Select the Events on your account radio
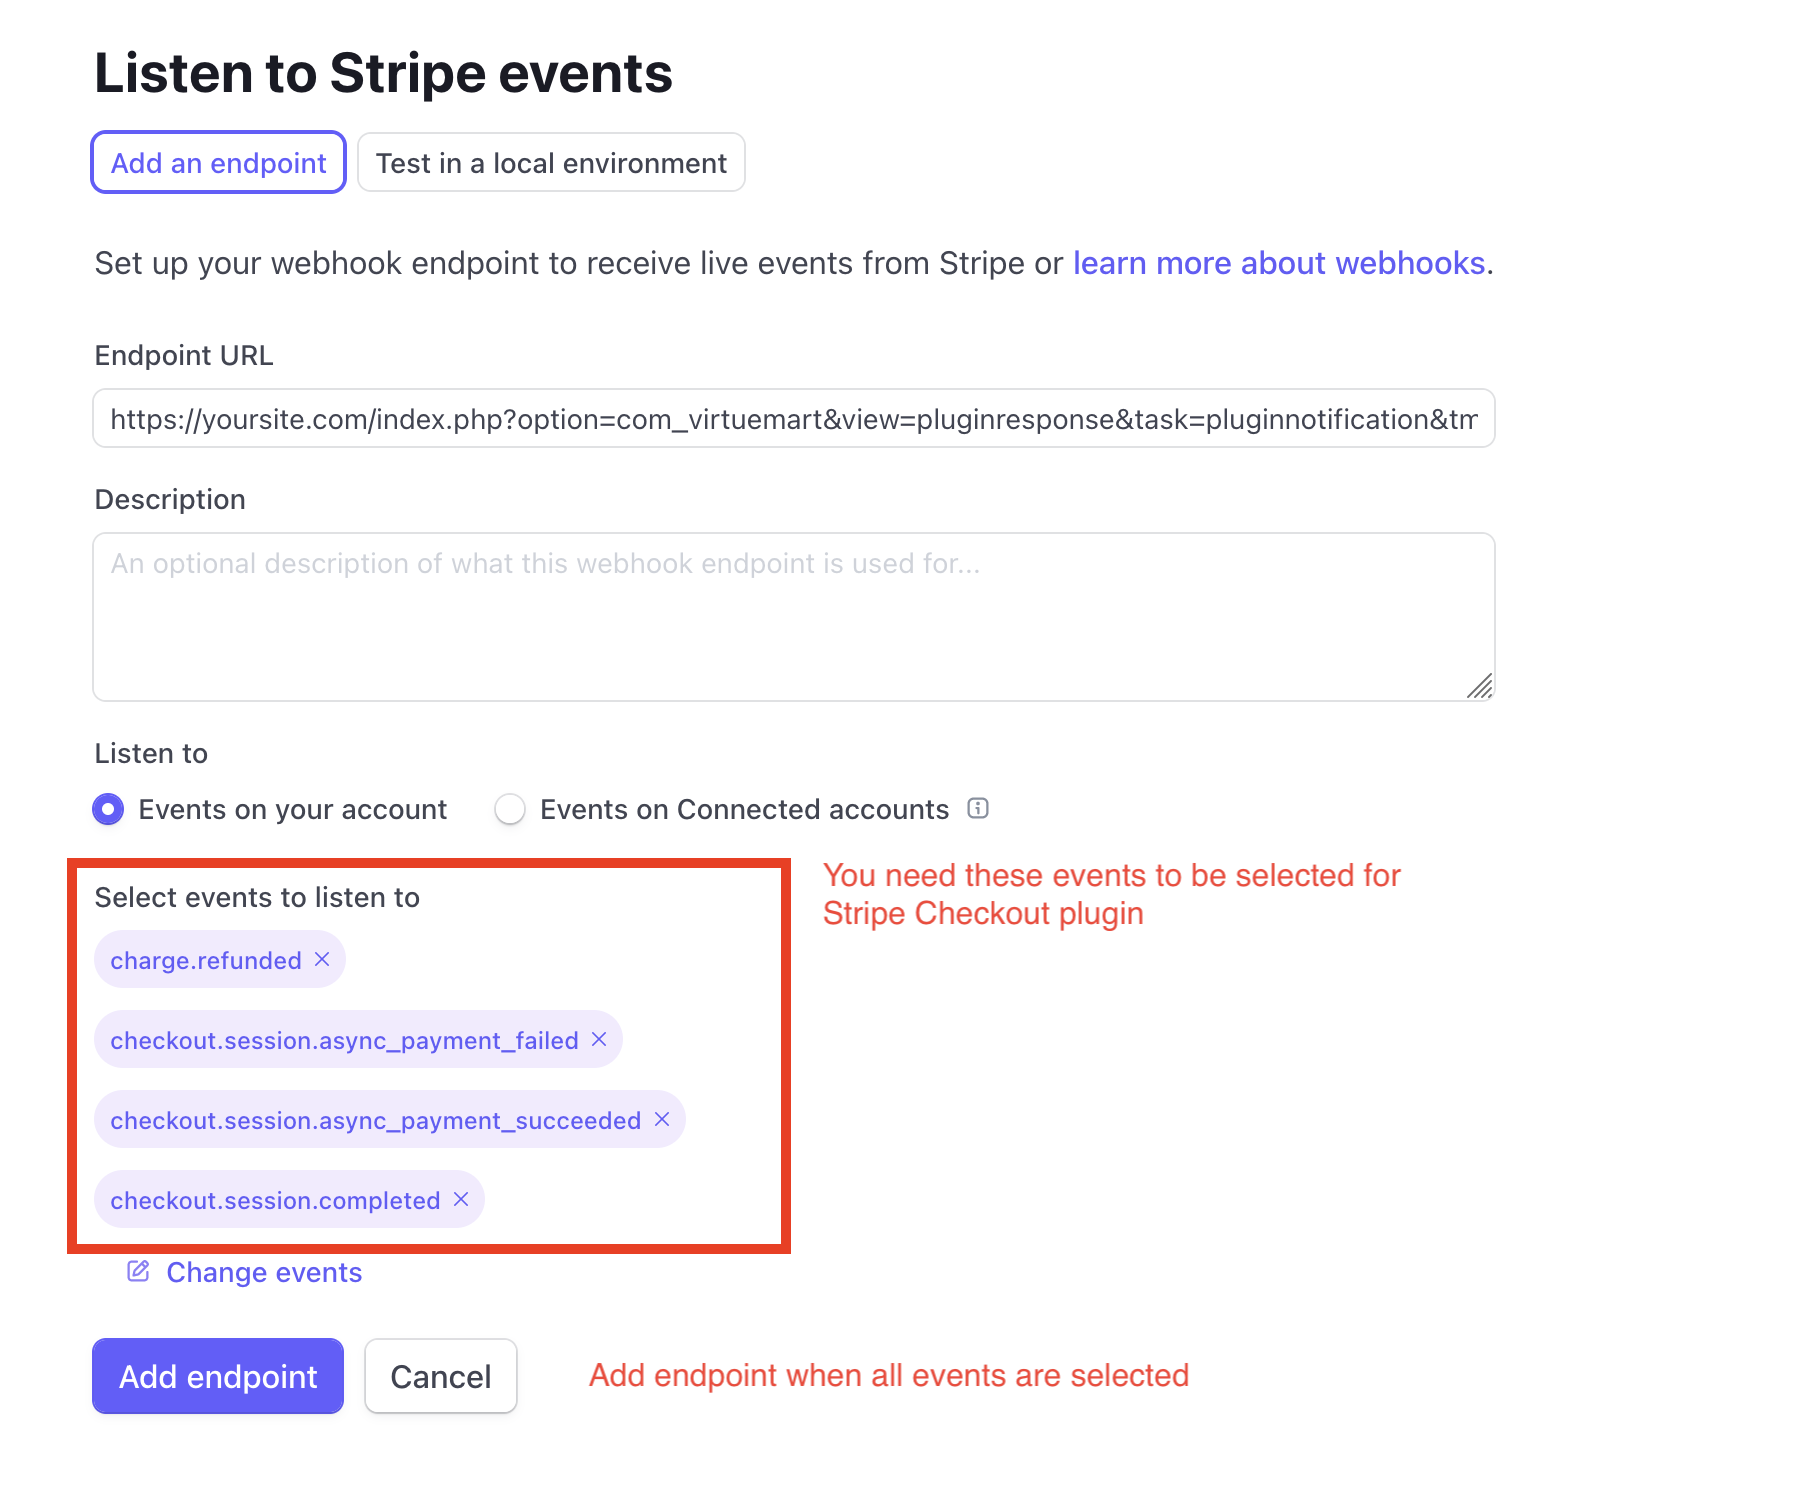1810x1504 pixels. [108, 809]
